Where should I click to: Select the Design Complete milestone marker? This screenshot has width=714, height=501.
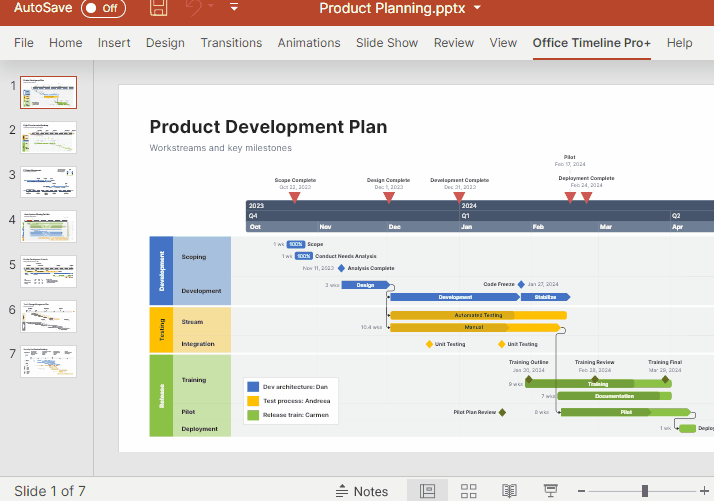coord(388,197)
